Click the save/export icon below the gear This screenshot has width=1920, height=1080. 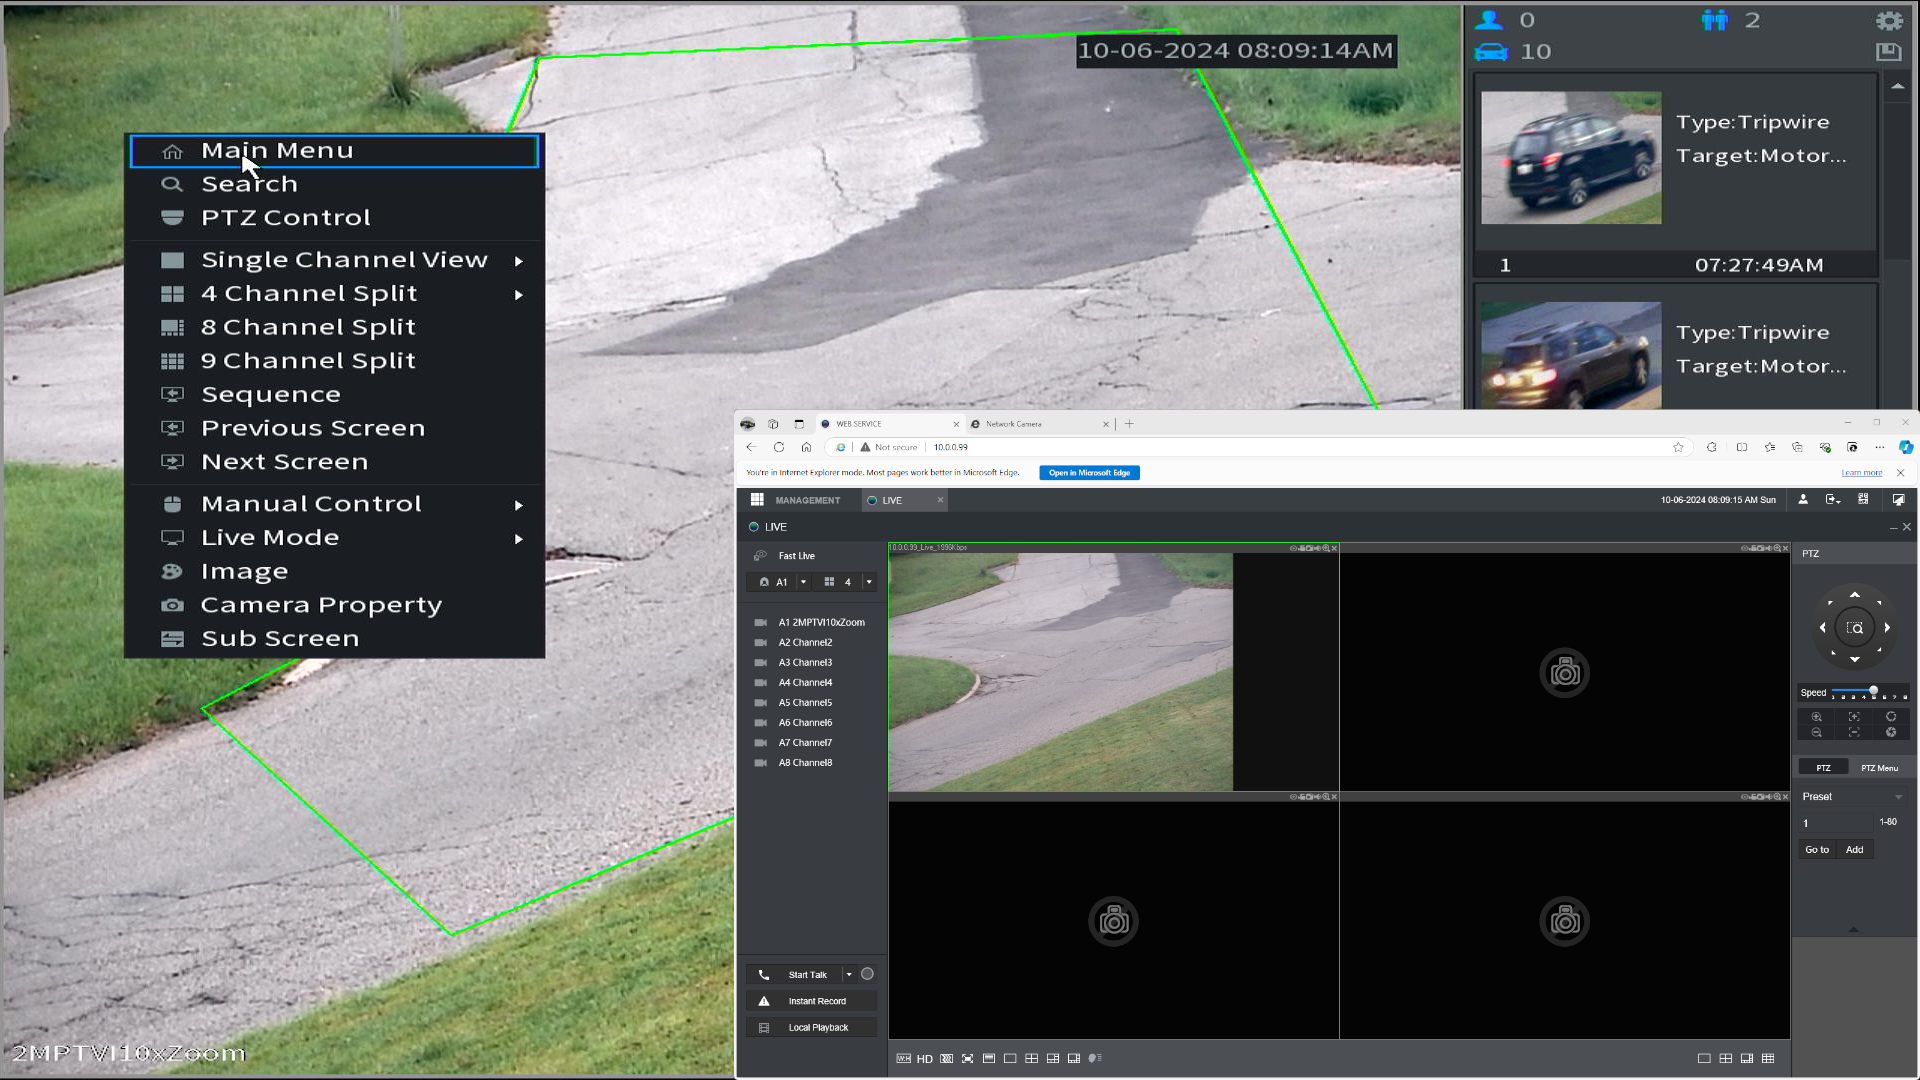pyautogui.click(x=1888, y=52)
